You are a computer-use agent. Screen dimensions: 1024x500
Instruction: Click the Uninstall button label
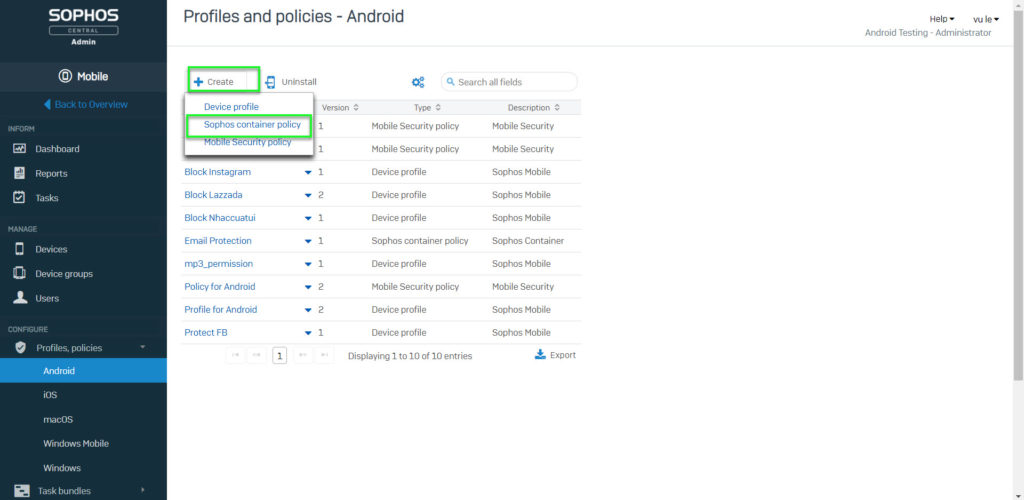point(299,82)
